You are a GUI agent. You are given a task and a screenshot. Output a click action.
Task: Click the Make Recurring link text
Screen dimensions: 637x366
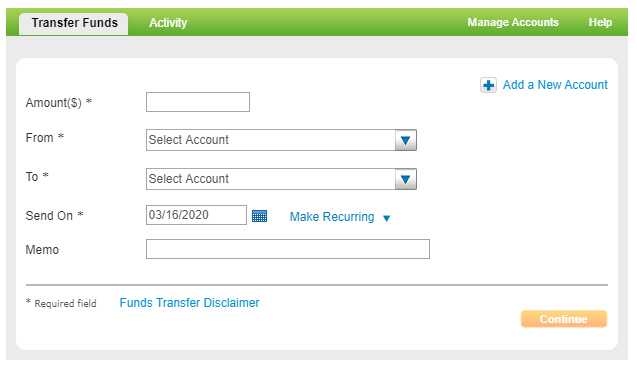(x=332, y=217)
